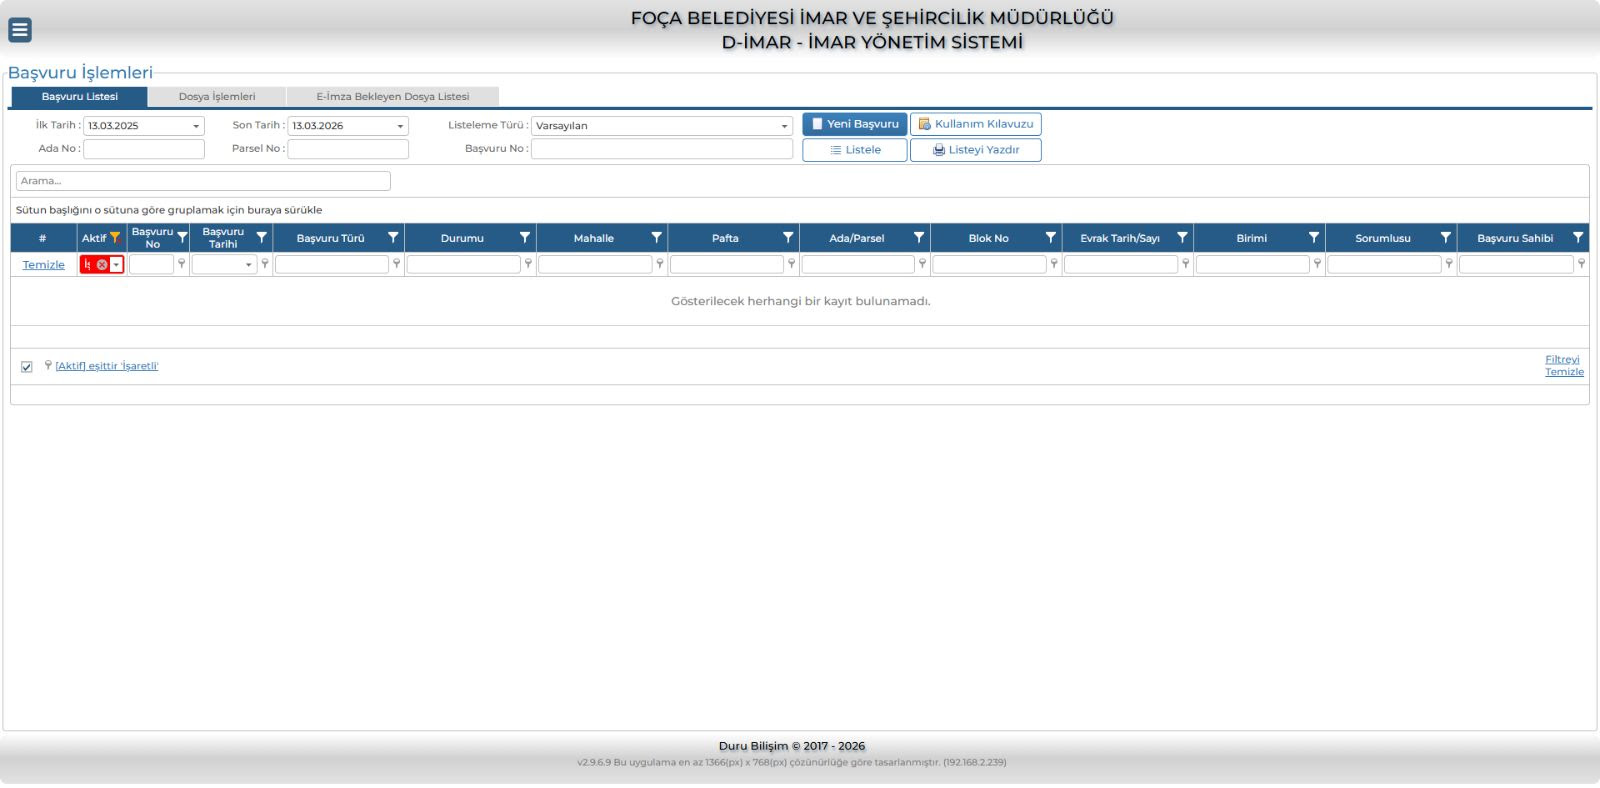
Task: Open the Son Tarih date picker dropdown
Action: click(x=400, y=127)
